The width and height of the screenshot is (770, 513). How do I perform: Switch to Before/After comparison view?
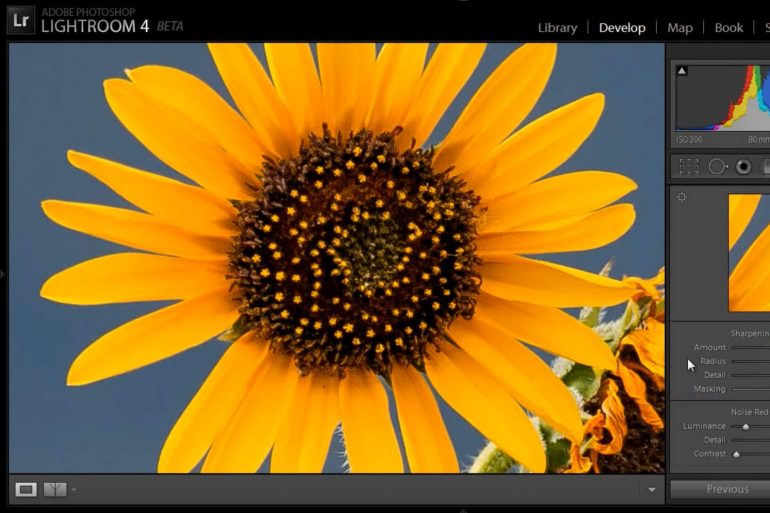pyautogui.click(x=55, y=489)
